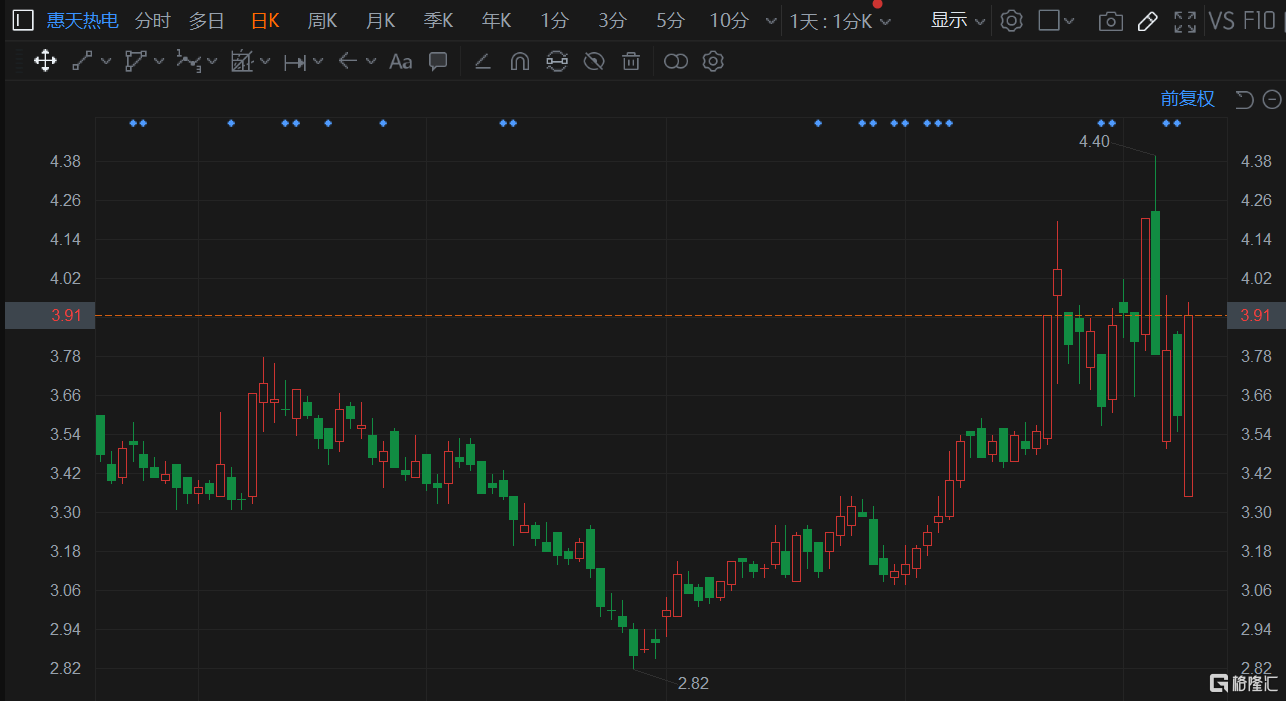Switch to 1分 period tab

[x=554, y=20]
